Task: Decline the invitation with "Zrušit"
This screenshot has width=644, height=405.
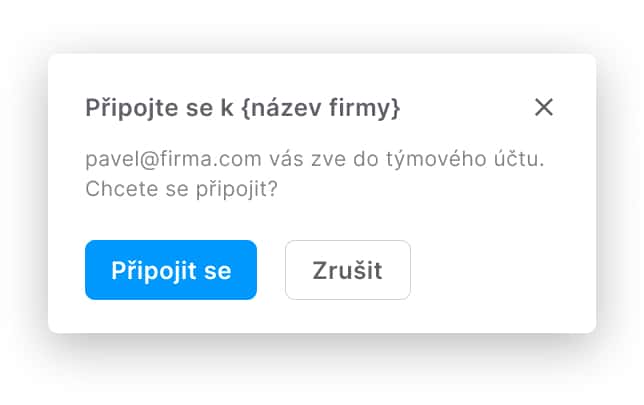Action: (x=348, y=270)
